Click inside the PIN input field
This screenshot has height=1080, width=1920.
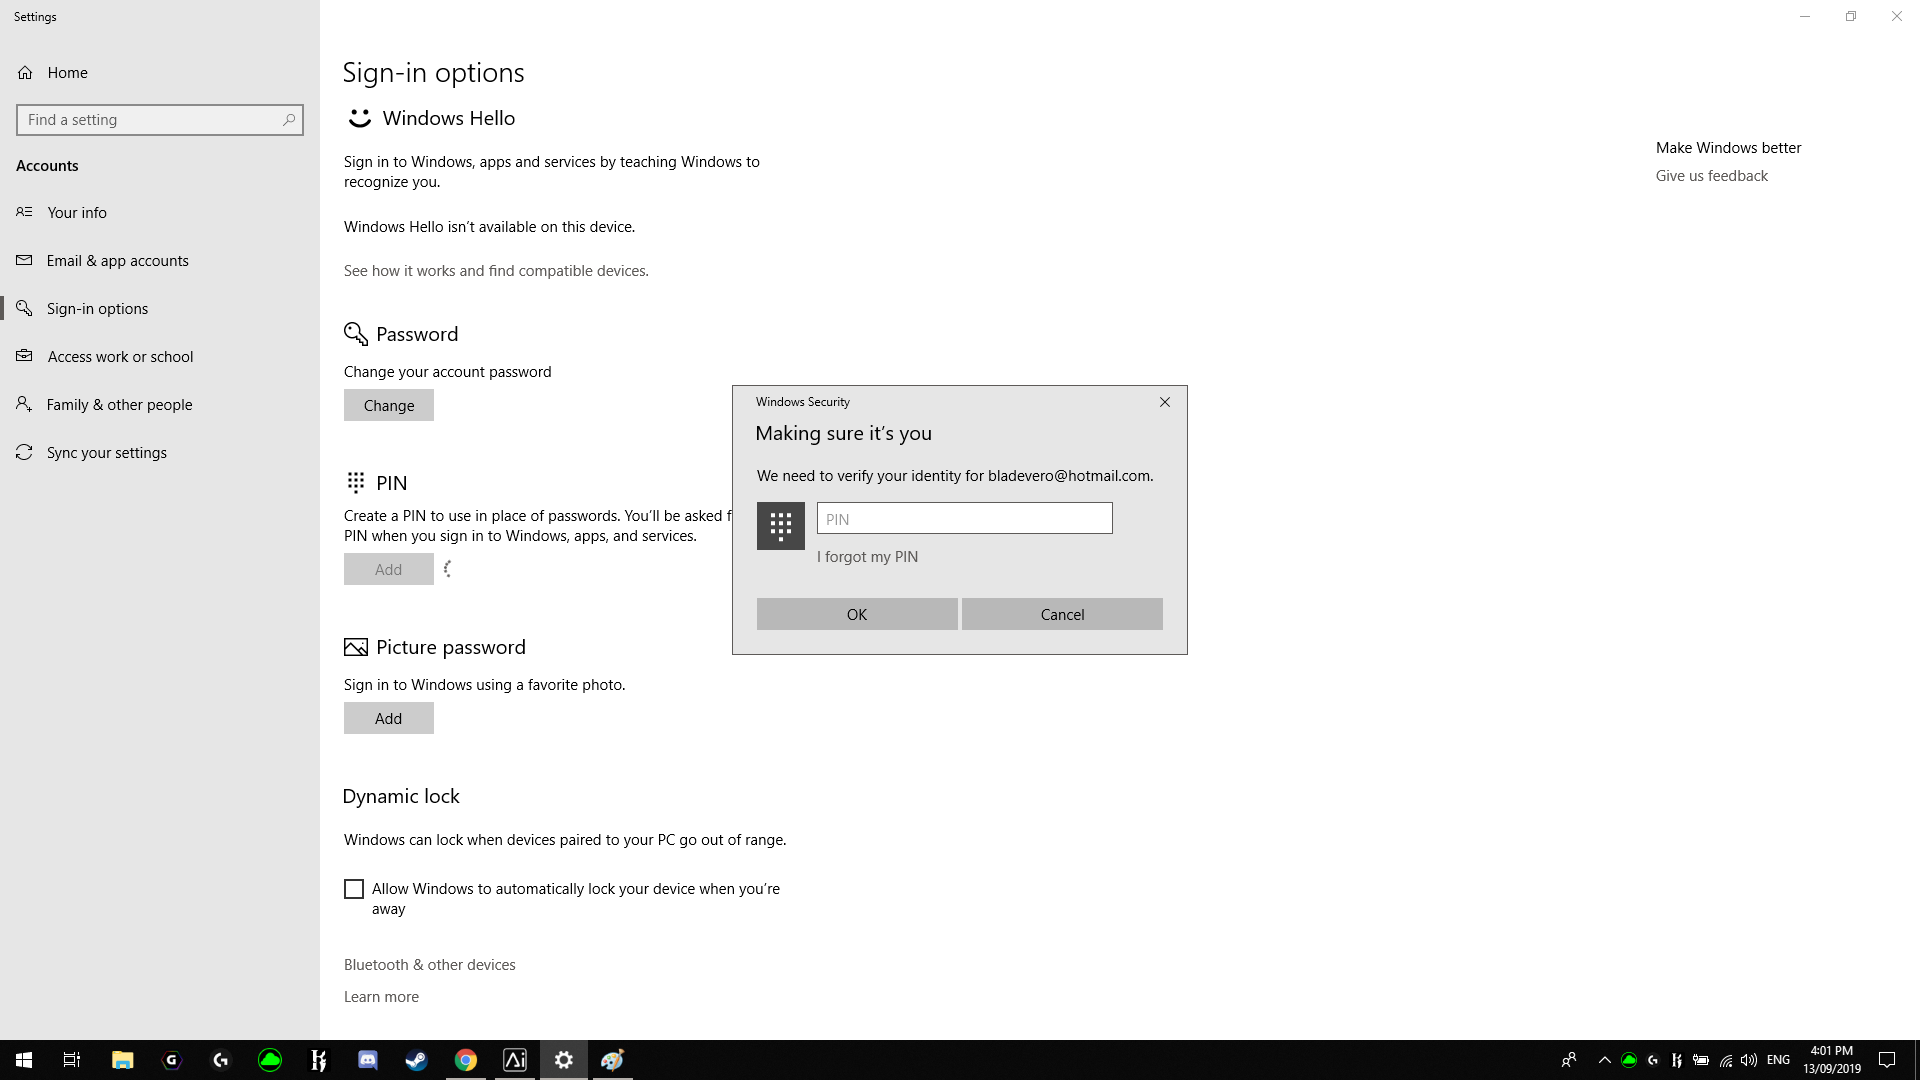click(x=963, y=518)
